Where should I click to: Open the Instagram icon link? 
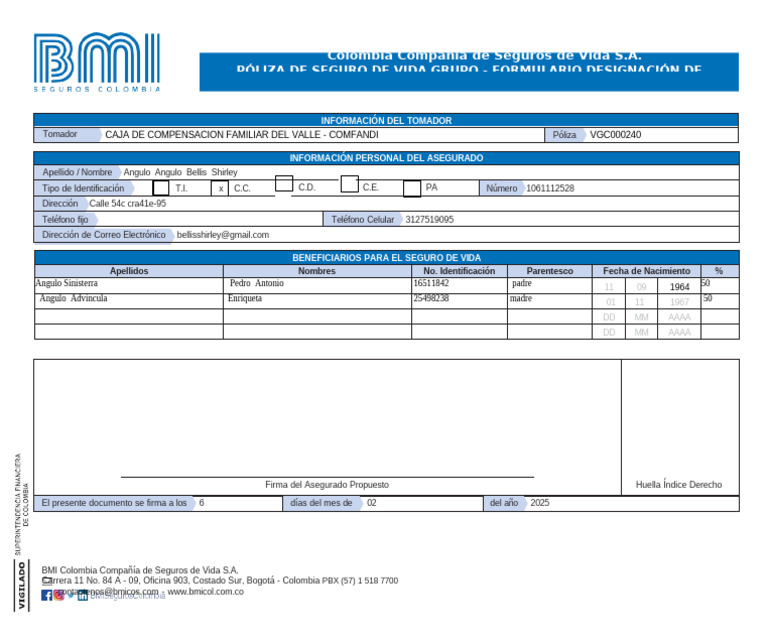click(59, 595)
